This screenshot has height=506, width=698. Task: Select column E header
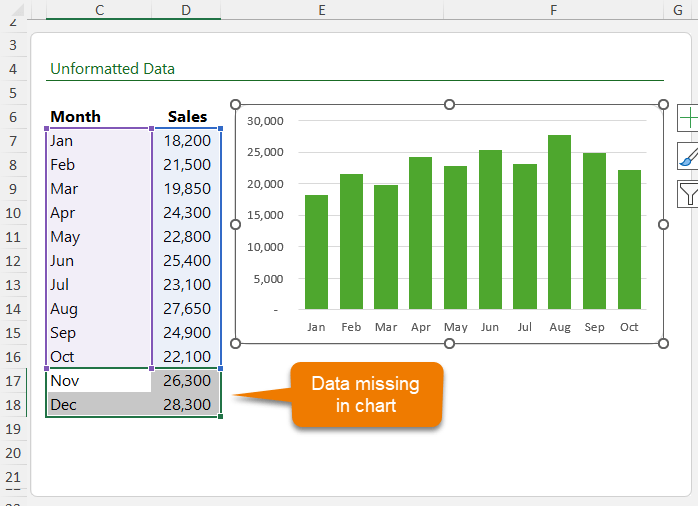[322, 10]
